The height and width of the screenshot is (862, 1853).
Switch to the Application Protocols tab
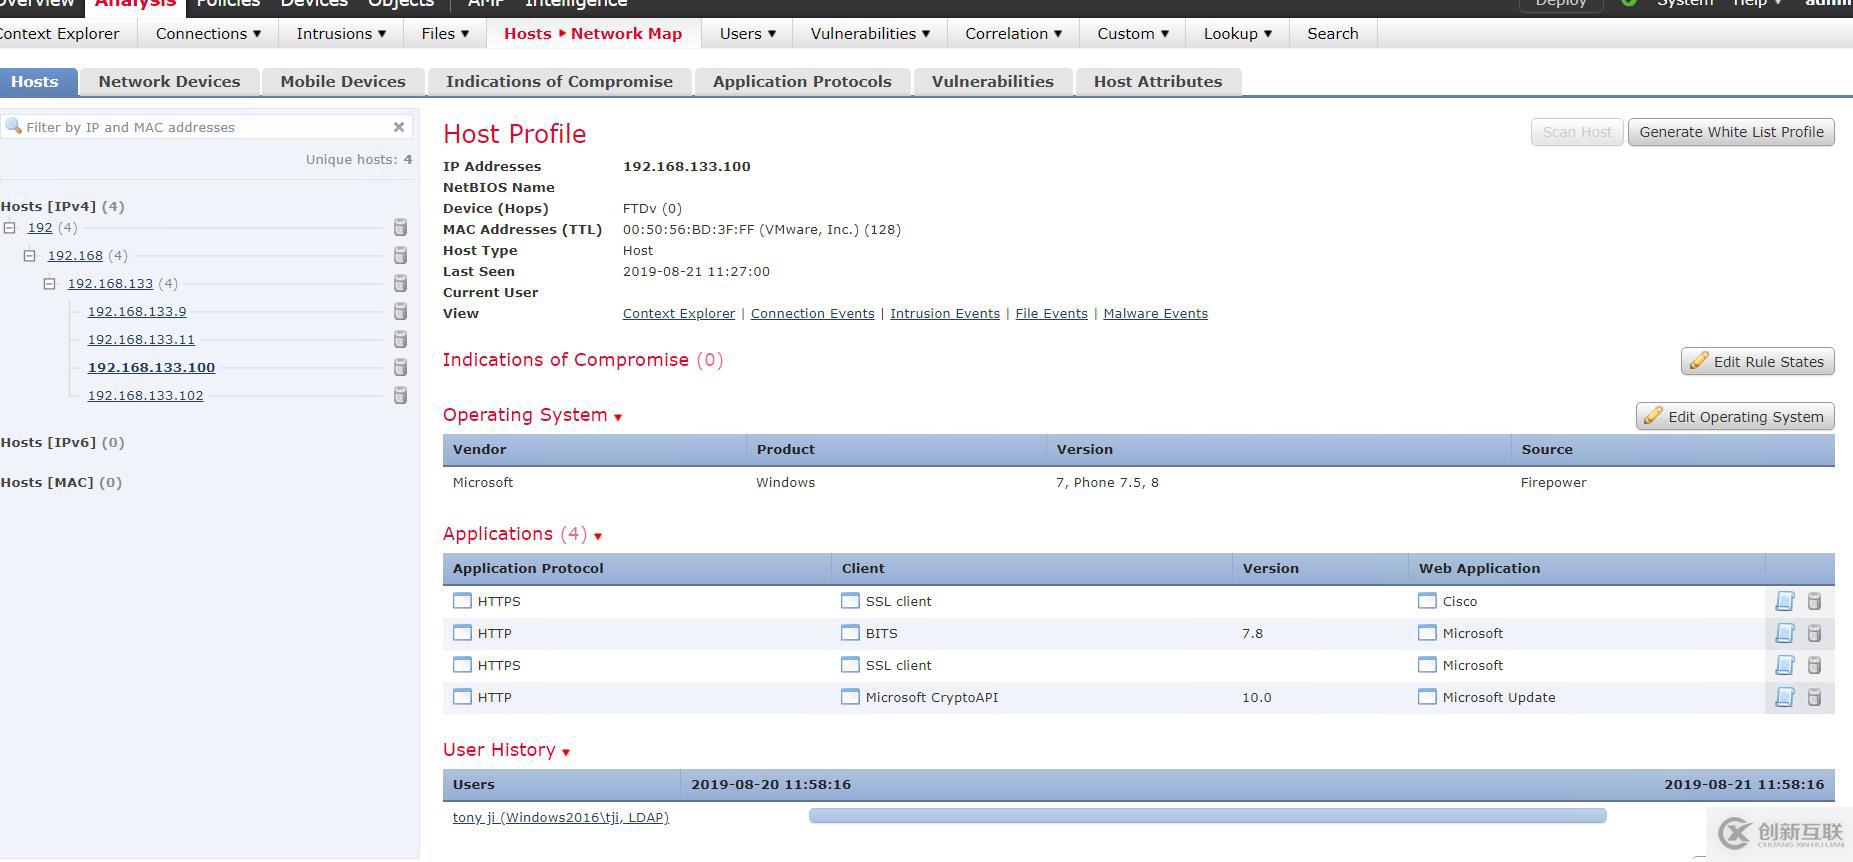coord(802,82)
